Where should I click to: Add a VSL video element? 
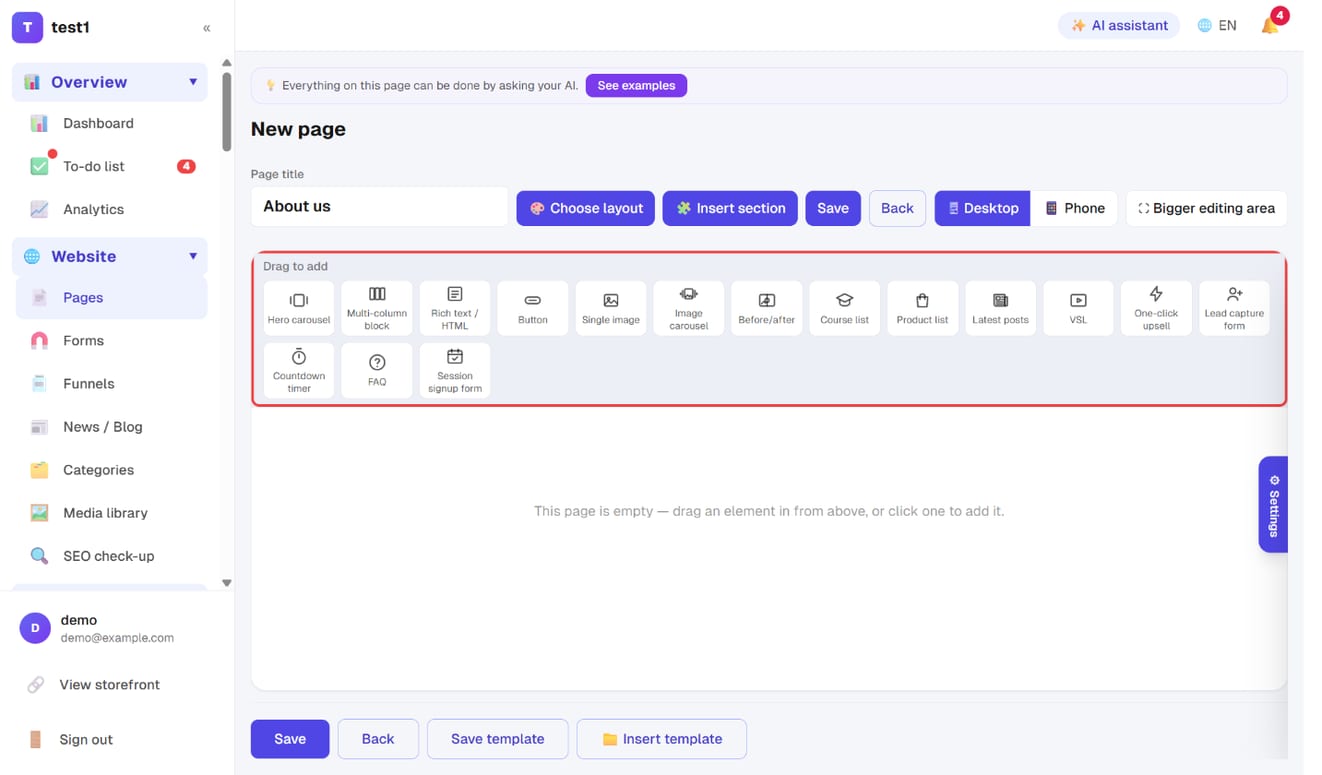pyautogui.click(x=1078, y=308)
